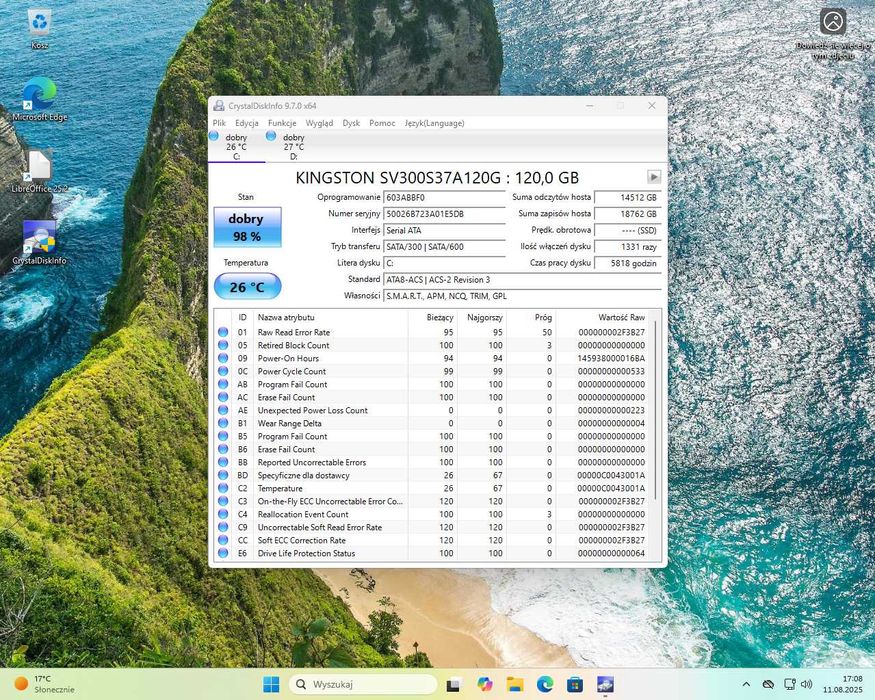Click the Nazwa atrybutu column header
This screenshot has width=875, height=700.
point(330,317)
